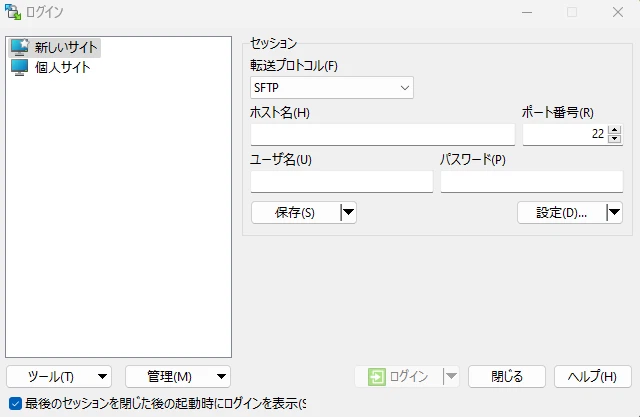Image resolution: width=640 pixels, height=417 pixels.
Task: Click the green login arrow icon
Action: click(376, 377)
